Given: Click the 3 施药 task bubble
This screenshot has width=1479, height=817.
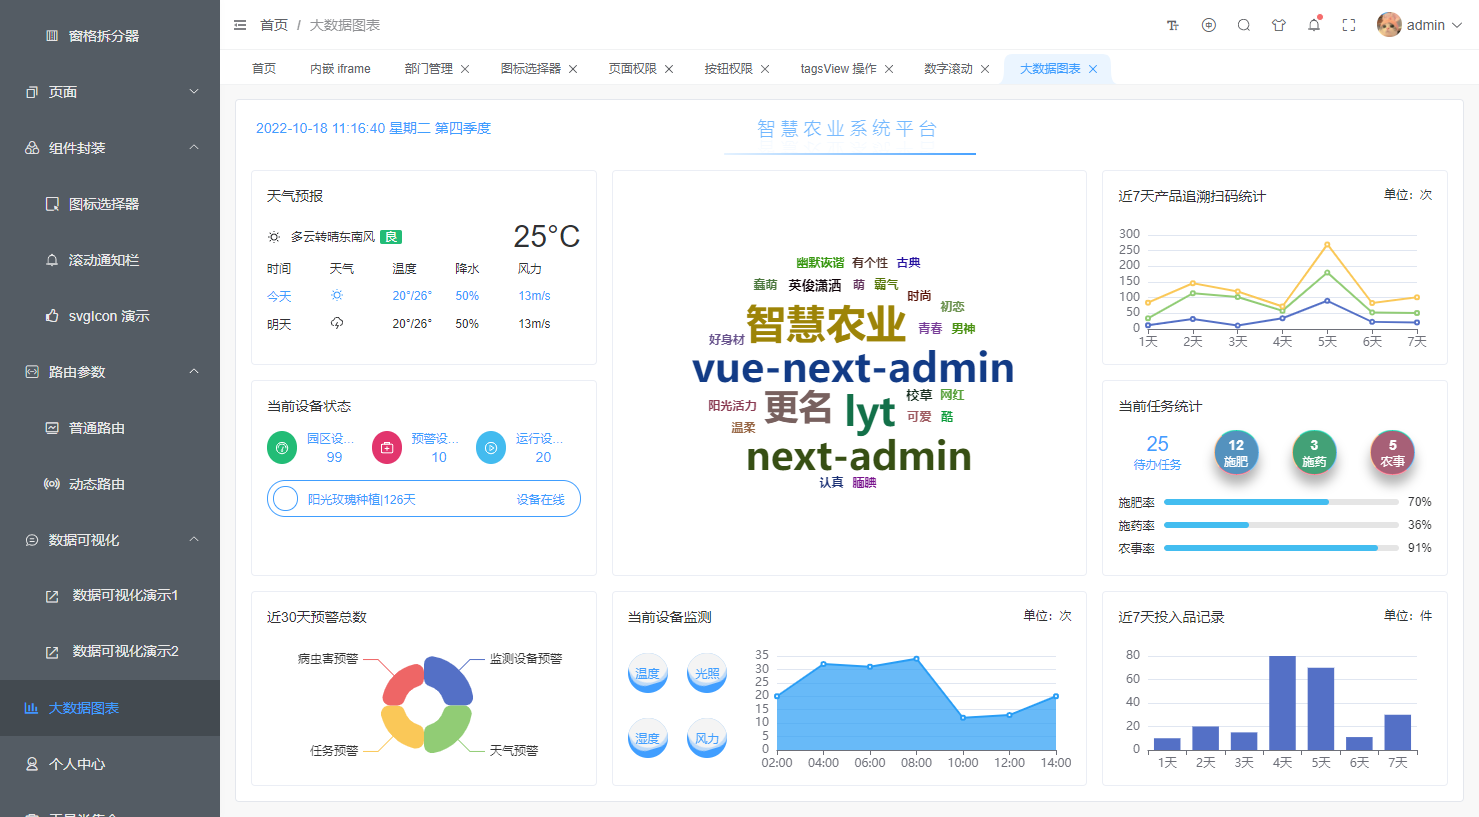Looking at the screenshot, I should click(1314, 453).
